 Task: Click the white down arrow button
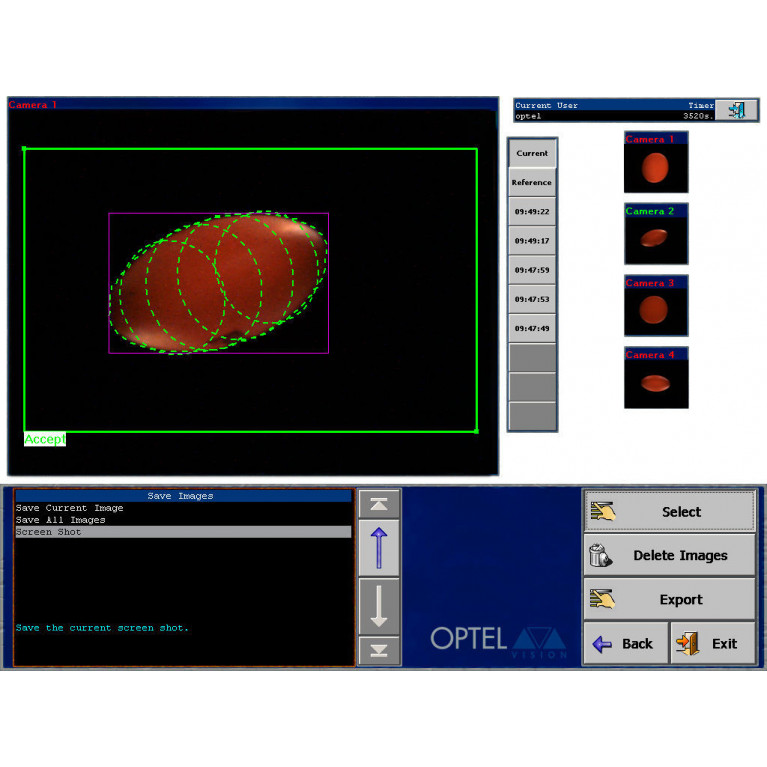tap(379, 606)
